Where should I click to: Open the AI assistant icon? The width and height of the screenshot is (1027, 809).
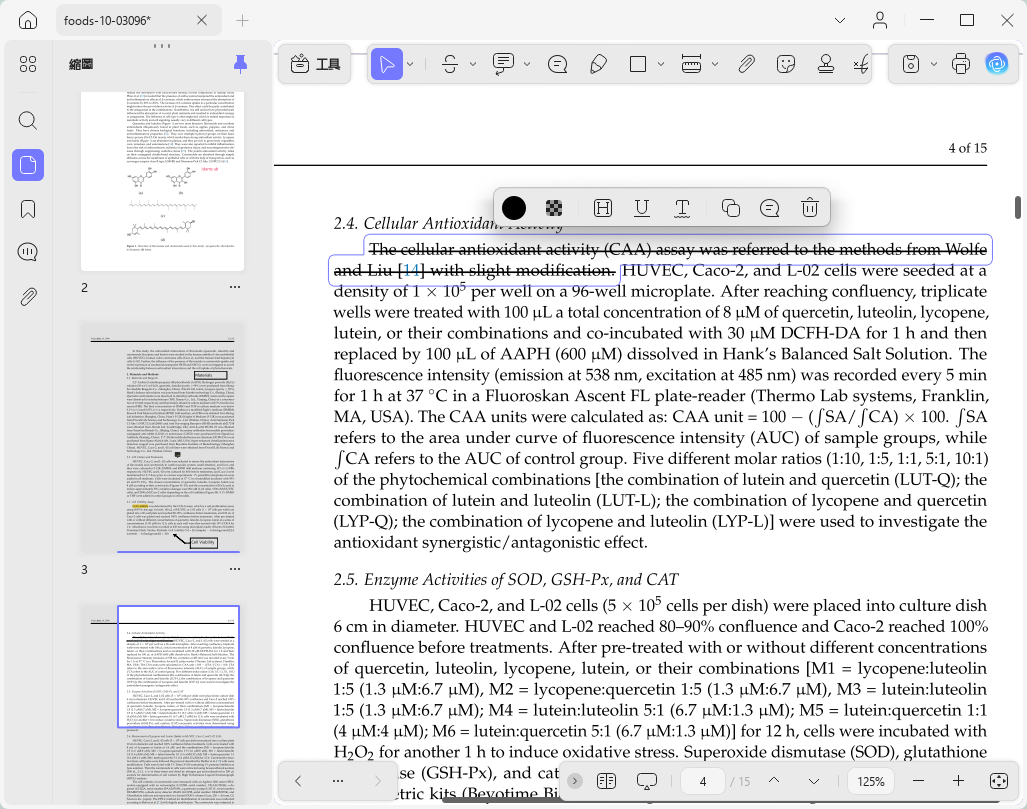coord(997,64)
